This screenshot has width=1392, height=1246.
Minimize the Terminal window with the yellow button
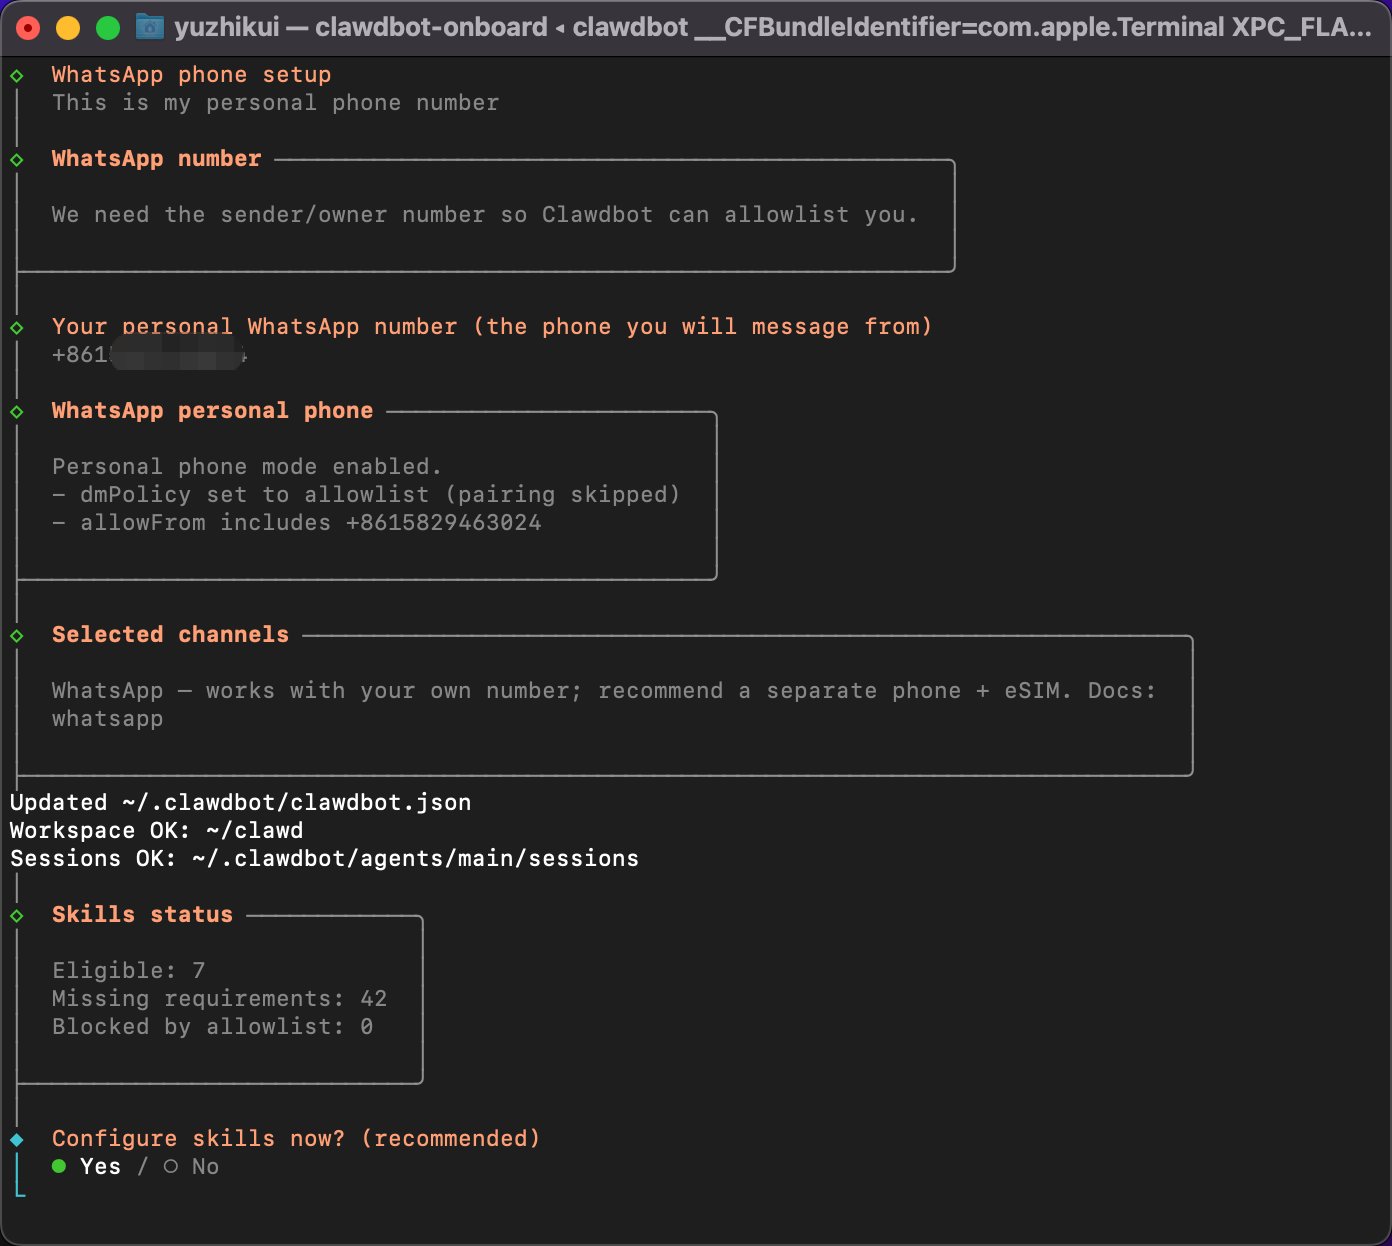pos(68,28)
